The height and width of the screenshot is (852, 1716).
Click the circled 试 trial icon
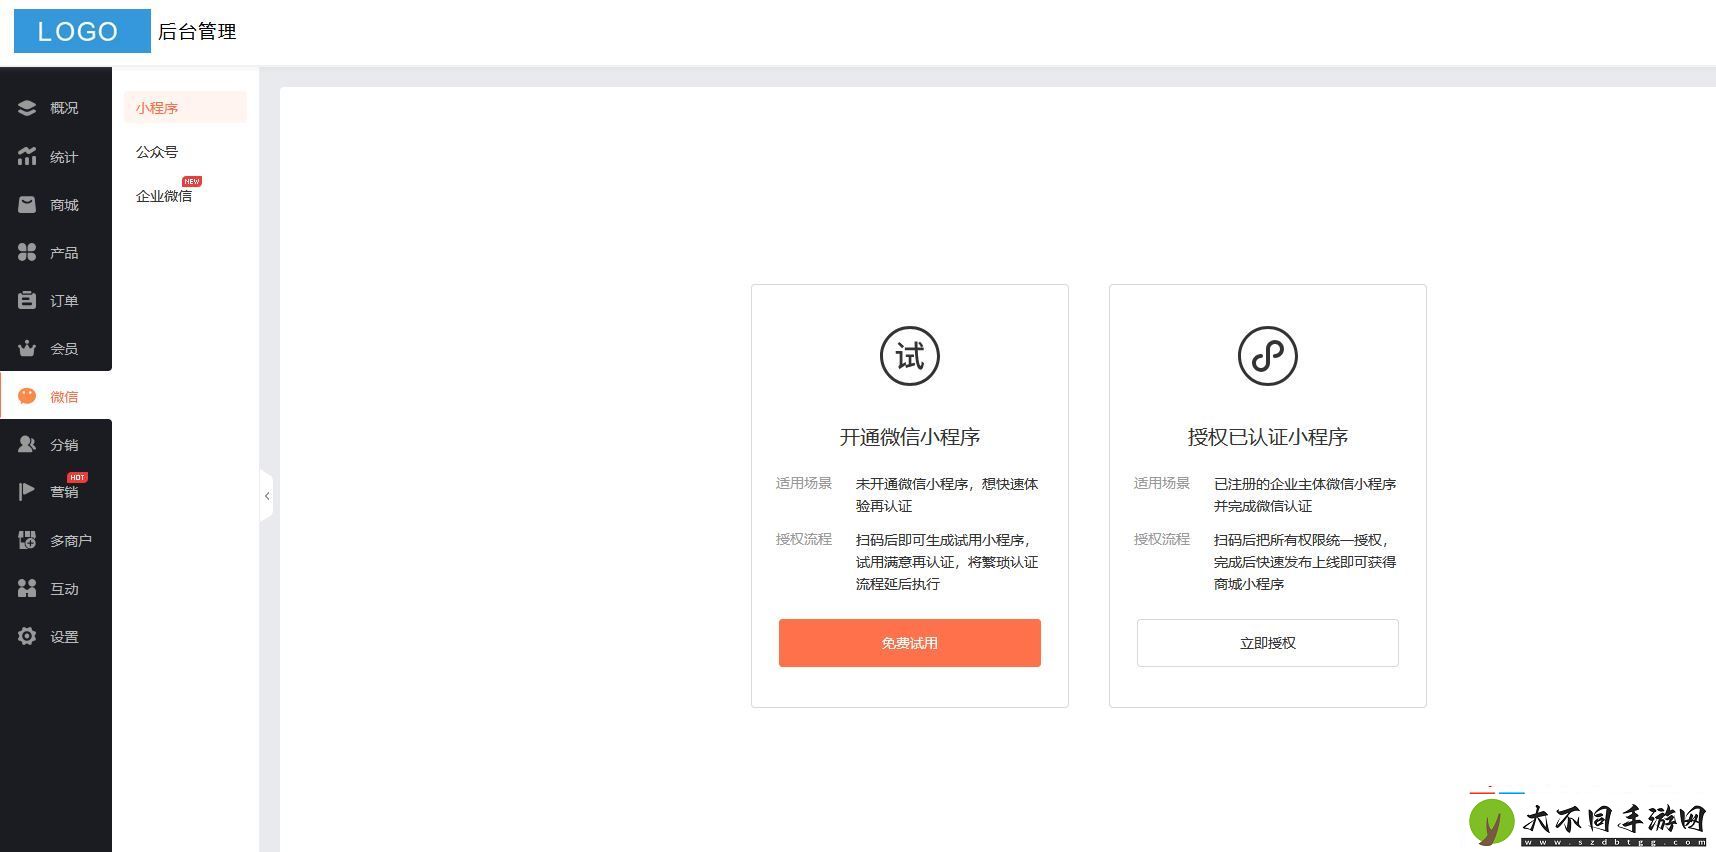(909, 356)
